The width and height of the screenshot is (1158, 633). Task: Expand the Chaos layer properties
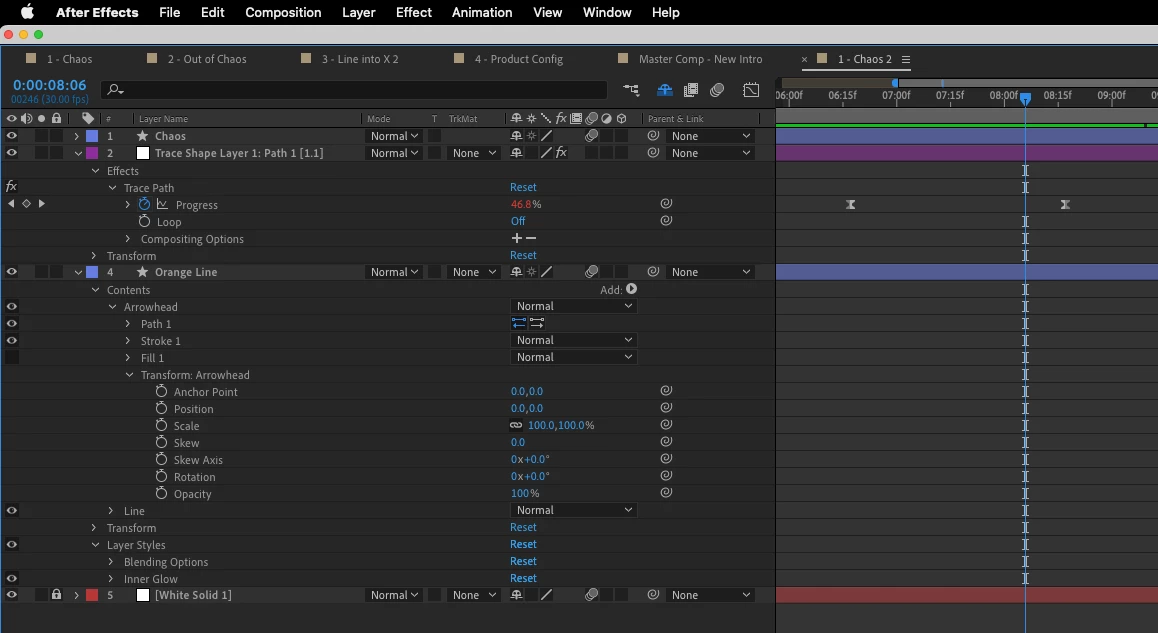pyautogui.click(x=76, y=136)
